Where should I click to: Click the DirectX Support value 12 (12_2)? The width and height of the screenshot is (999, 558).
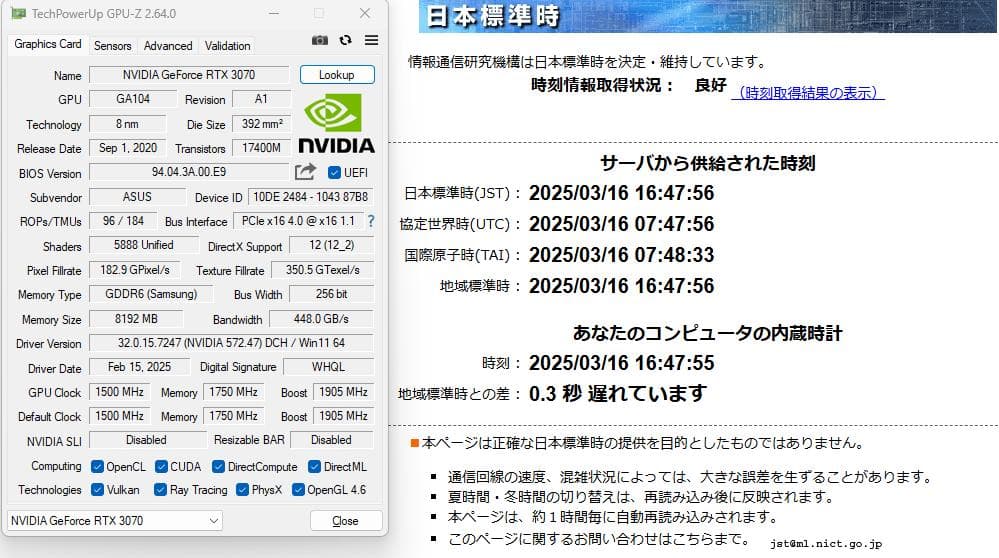[x=331, y=245]
